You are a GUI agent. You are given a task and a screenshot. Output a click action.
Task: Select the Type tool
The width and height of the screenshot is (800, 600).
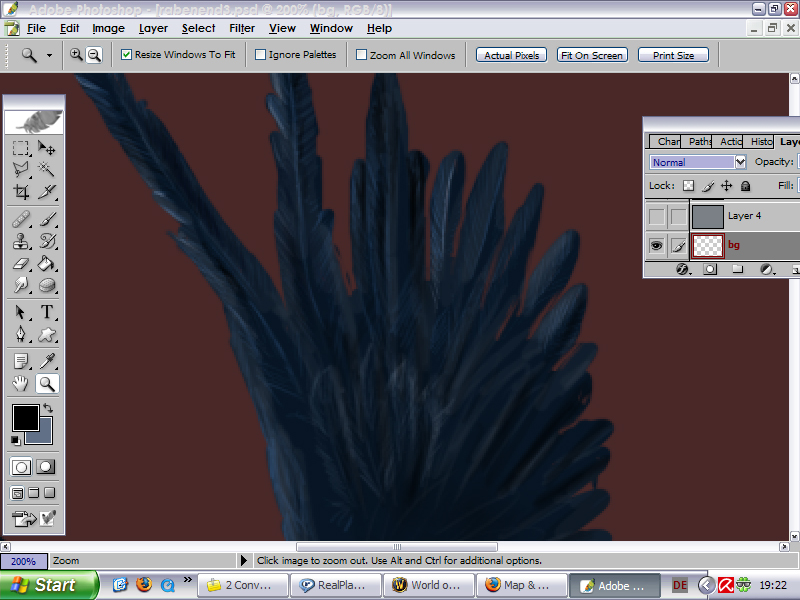[46, 312]
